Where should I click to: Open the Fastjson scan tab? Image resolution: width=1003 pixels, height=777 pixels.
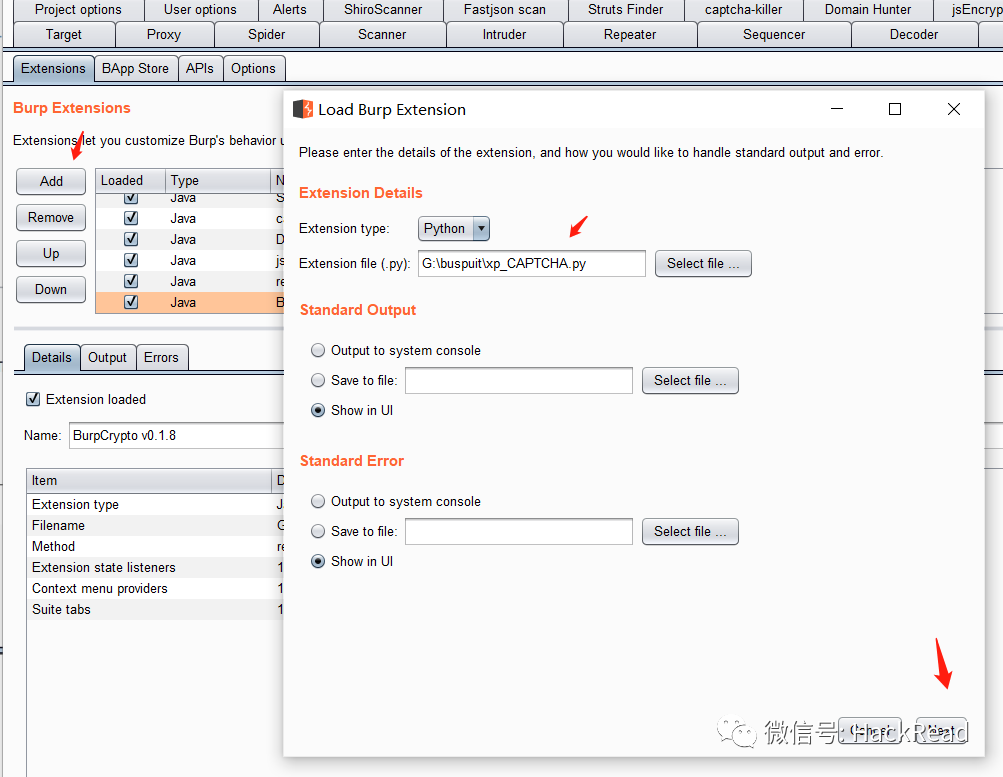[x=505, y=10]
